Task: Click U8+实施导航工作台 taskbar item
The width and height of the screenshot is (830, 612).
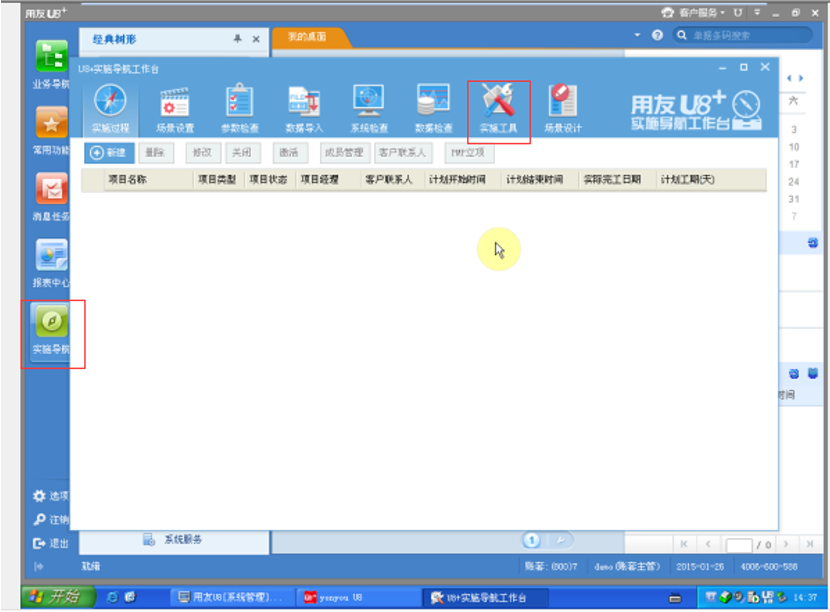Action: pyautogui.click(x=485, y=598)
